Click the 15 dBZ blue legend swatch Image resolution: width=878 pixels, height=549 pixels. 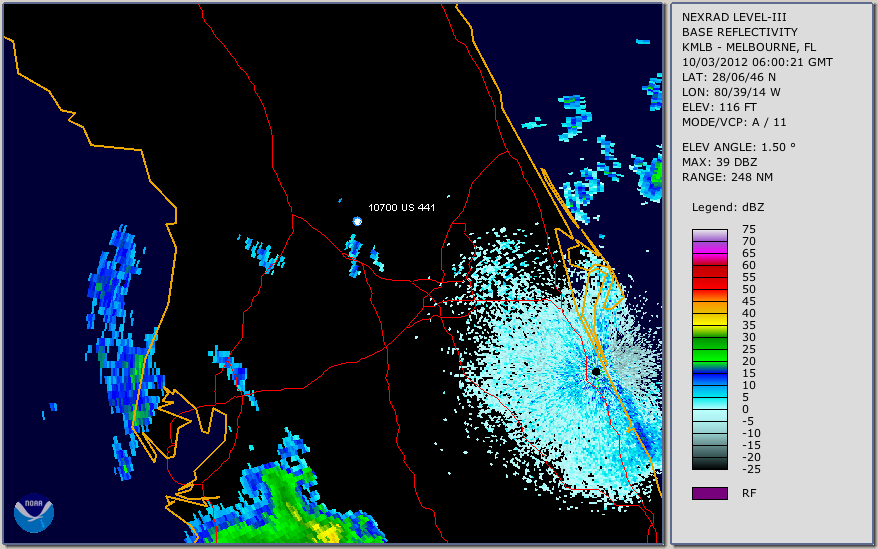(x=710, y=379)
